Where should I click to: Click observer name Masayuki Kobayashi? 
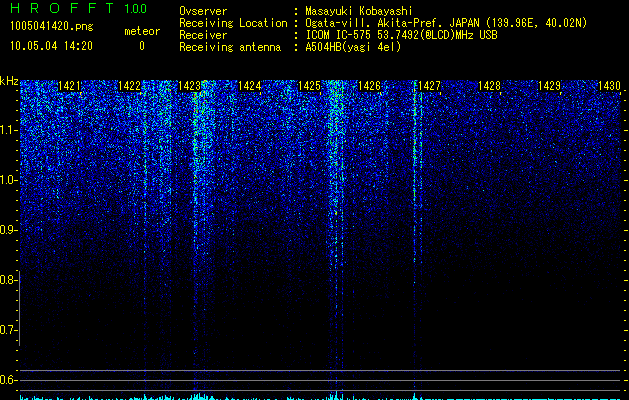pos(359,11)
